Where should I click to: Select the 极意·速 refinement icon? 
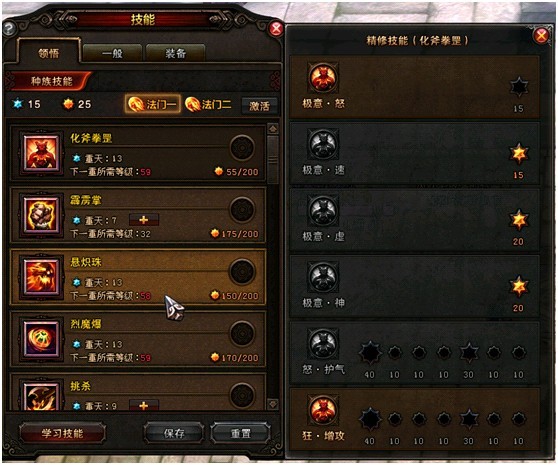point(323,144)
